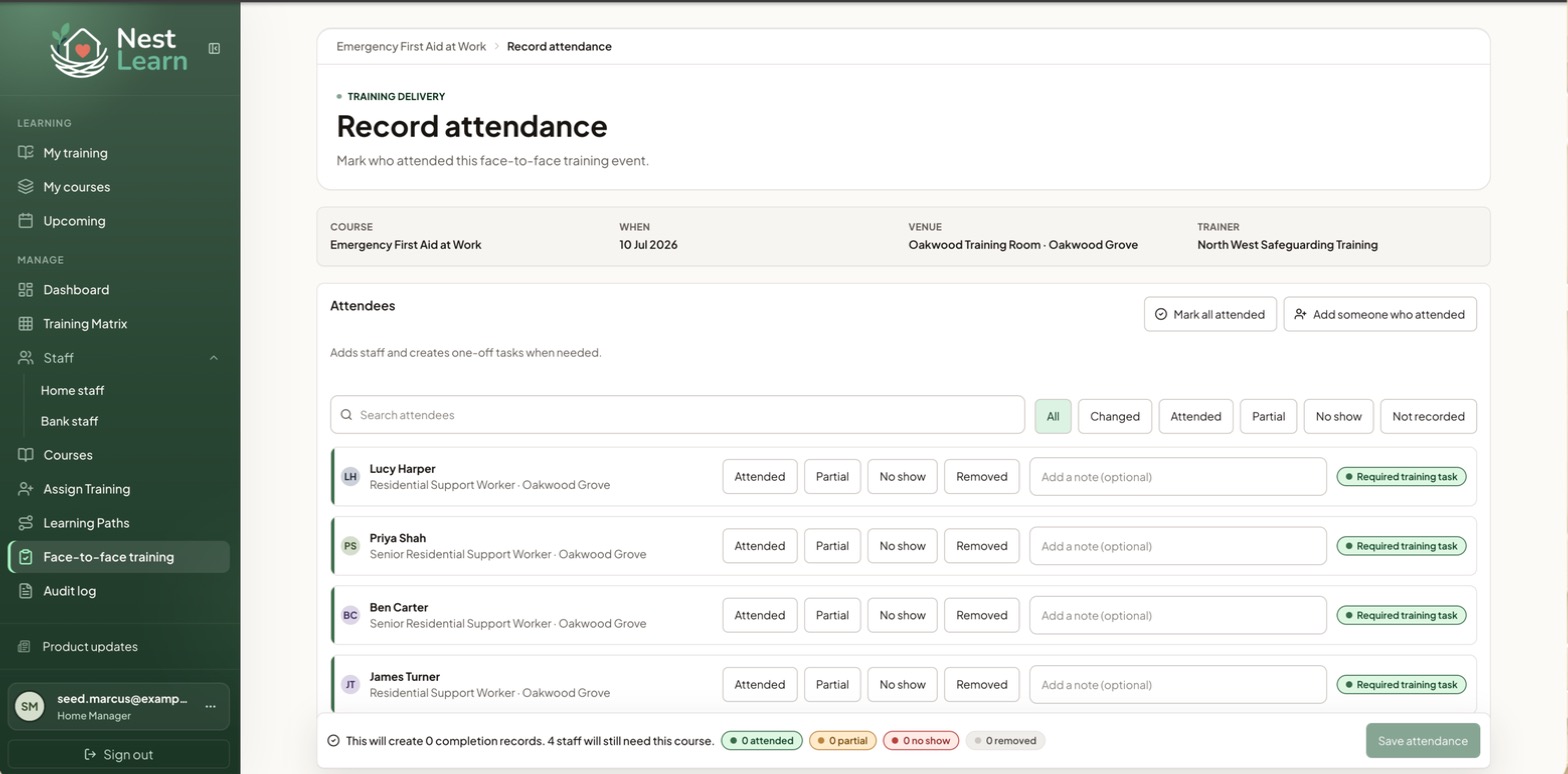Click James Turner's JT avatar

point(350,685)
